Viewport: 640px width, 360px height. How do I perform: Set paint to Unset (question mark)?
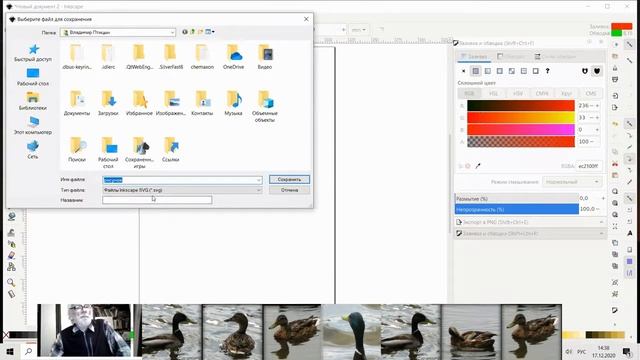tap(548, 71)
